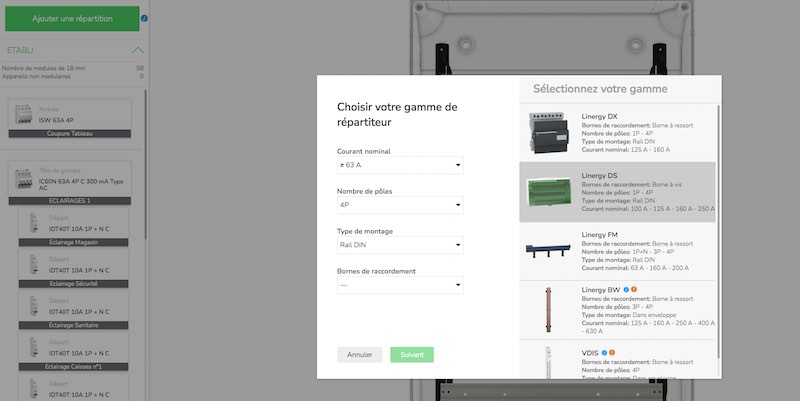The width and height of the screenshot is (800, 401).
Task: Click the ETABLI section heading
Action: 20,51
